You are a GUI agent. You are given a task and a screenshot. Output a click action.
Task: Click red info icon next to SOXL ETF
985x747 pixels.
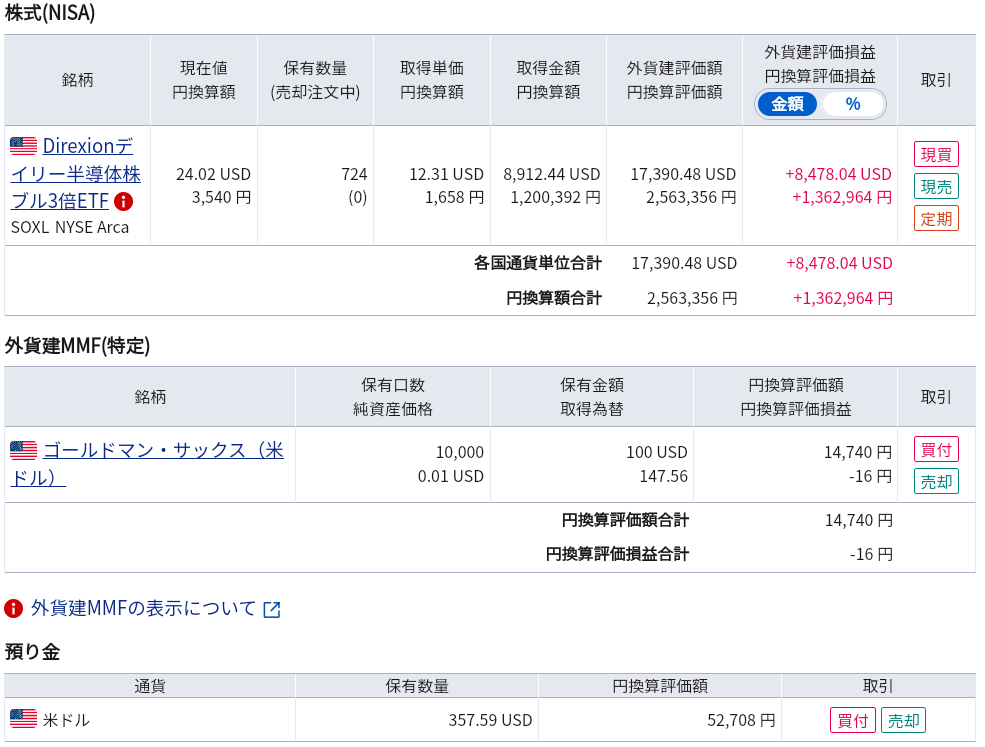point(124,202)
